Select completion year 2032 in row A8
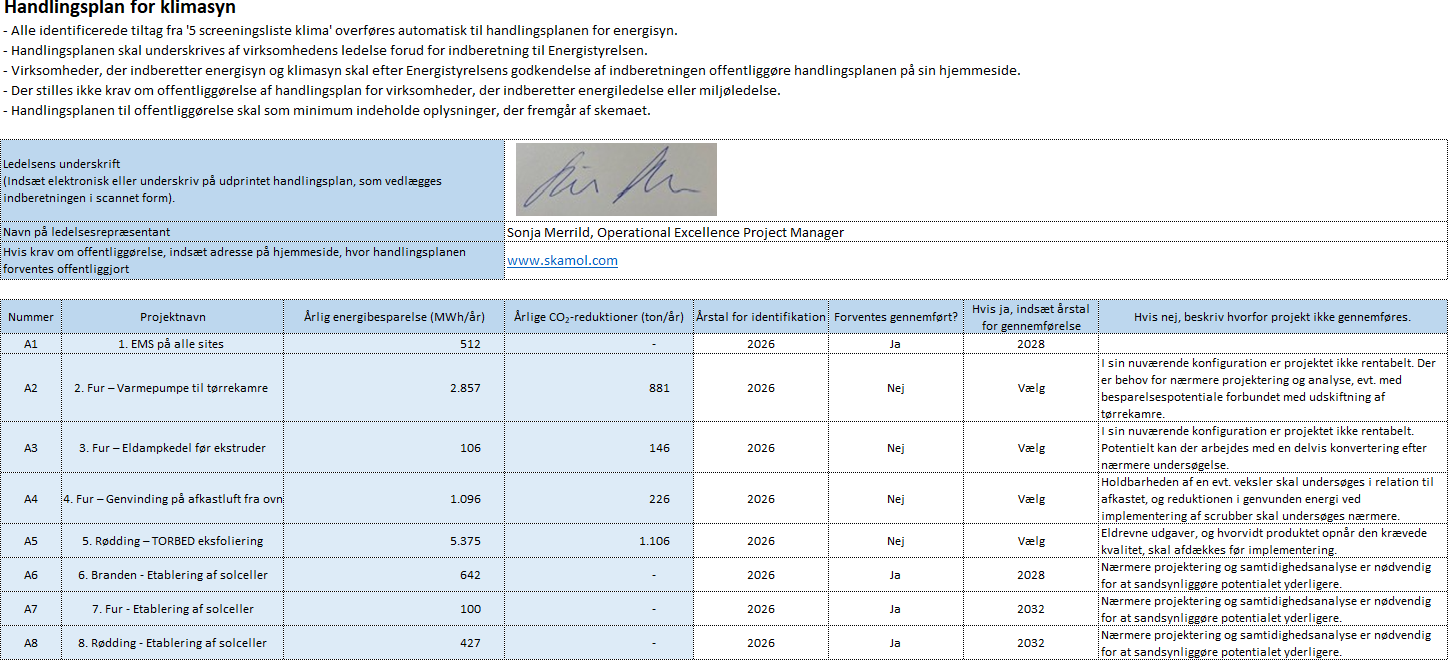This screenshot has height=660, width=1448. point(1031,643)
